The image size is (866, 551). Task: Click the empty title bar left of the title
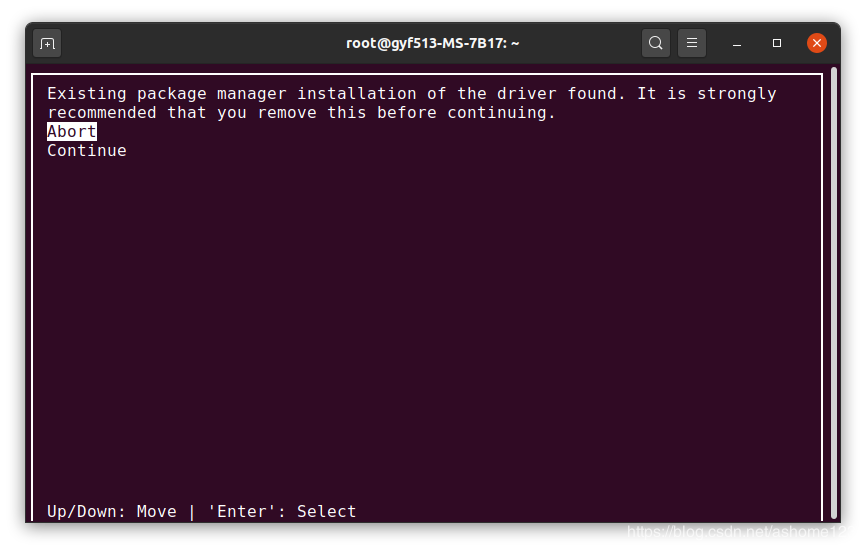(200, 43)
